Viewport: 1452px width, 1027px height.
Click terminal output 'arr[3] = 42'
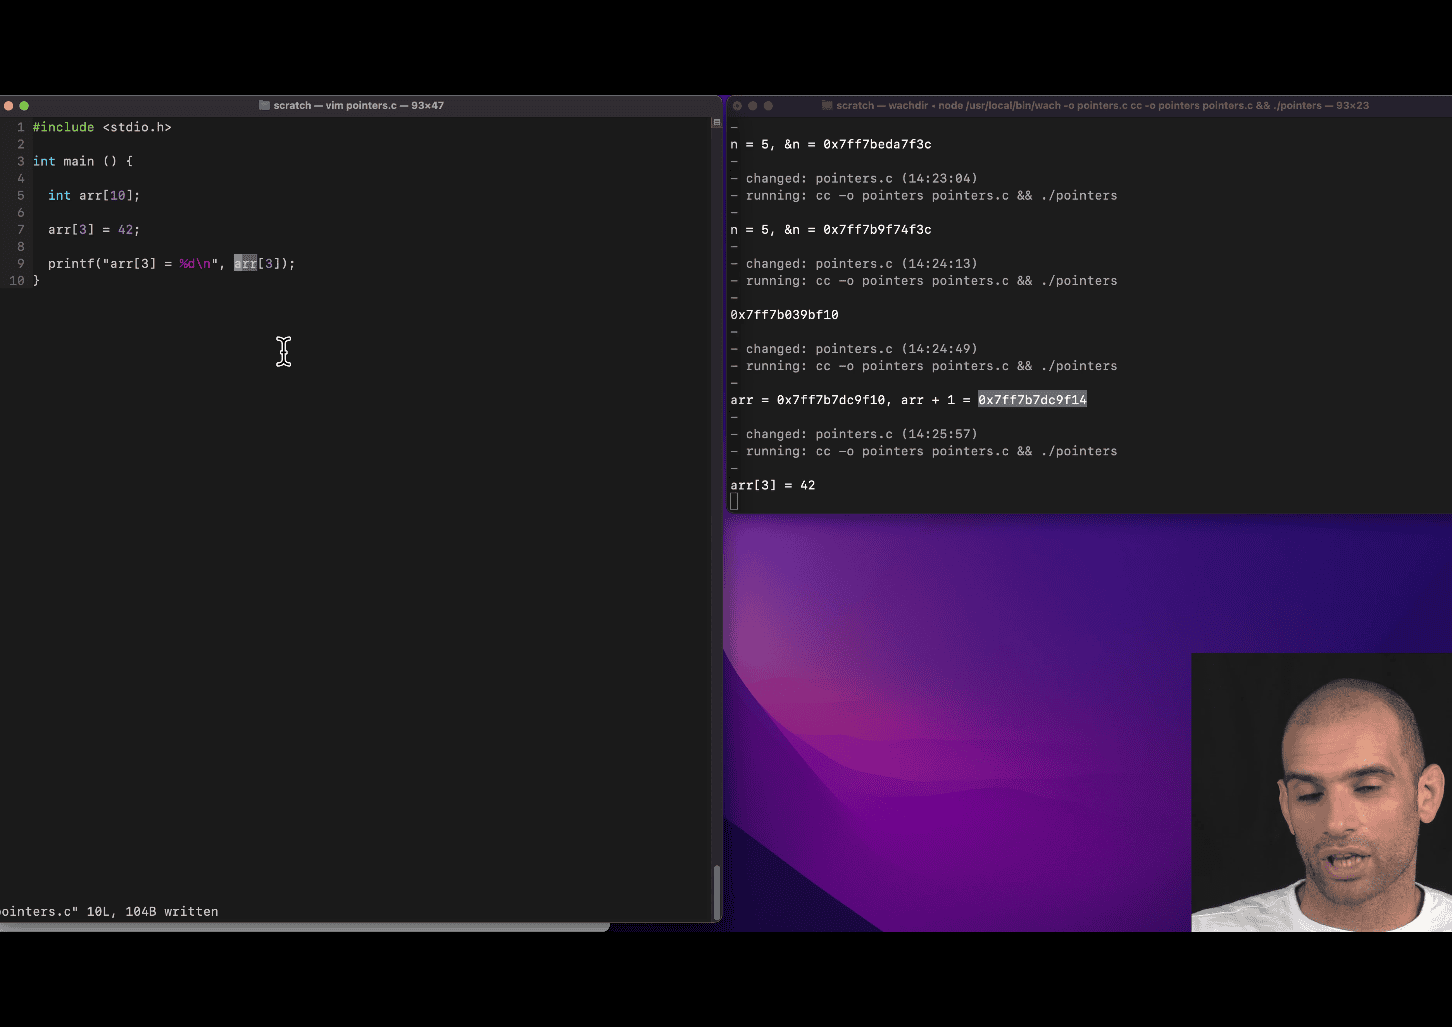tap(773, 485)
